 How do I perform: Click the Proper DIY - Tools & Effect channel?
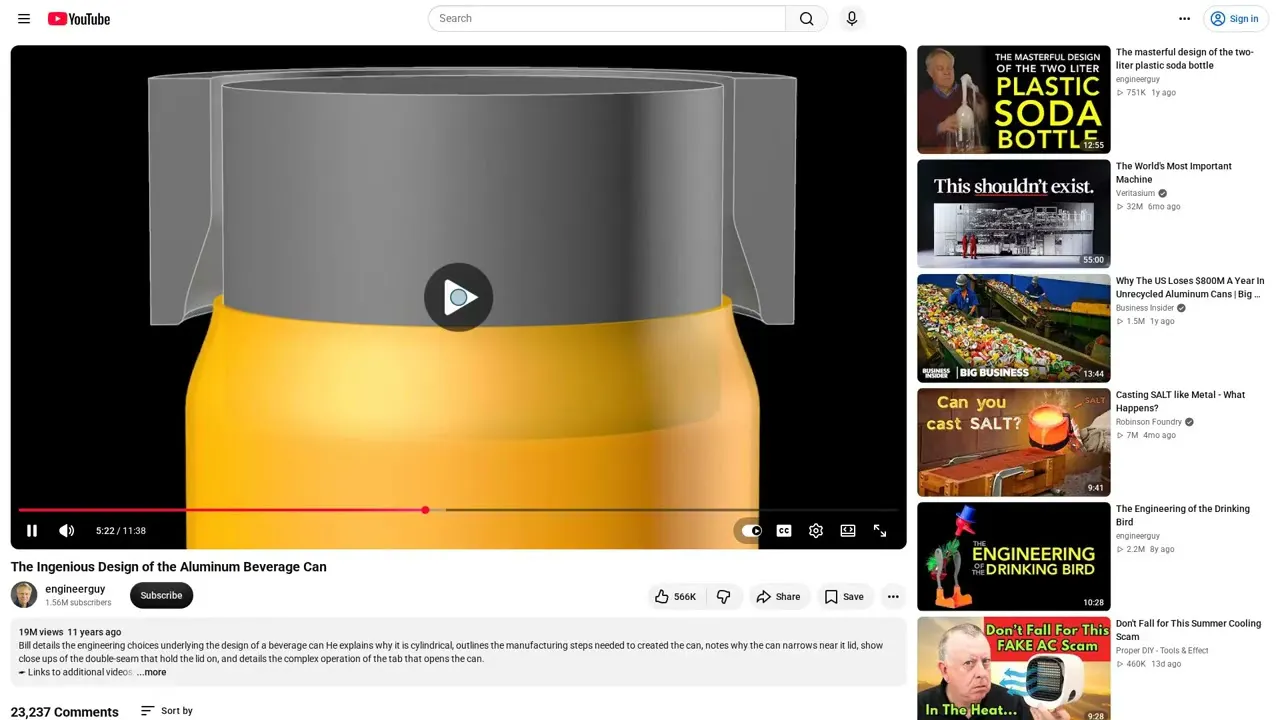click(1162, 651)
